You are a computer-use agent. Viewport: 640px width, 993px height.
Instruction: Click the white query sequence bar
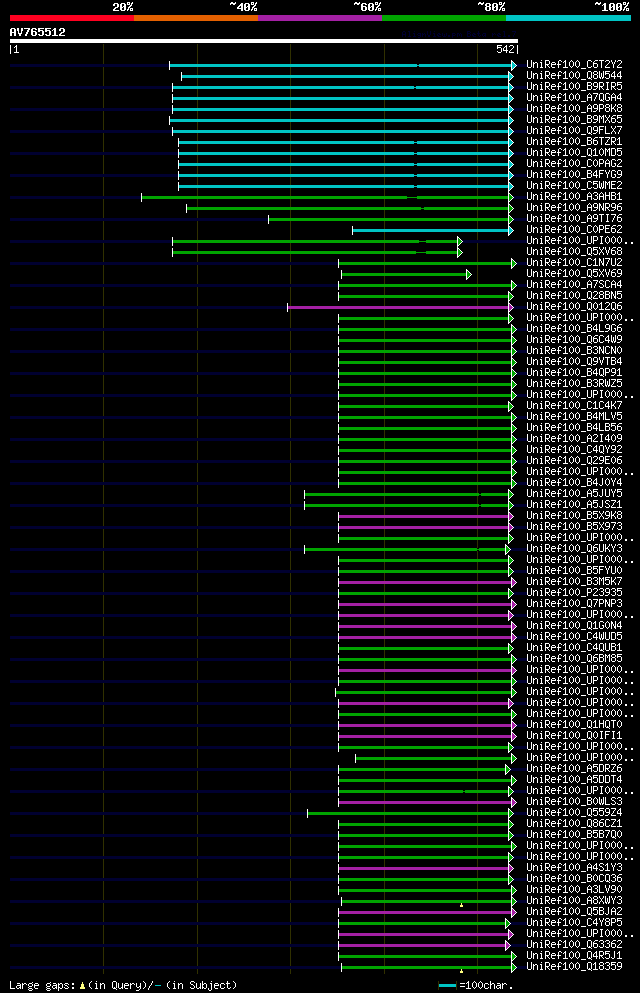264,41
